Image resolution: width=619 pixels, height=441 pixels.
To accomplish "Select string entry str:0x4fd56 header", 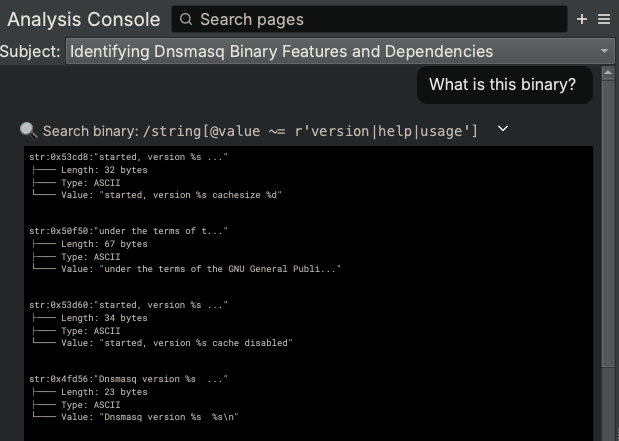I will tap(129, 379).
